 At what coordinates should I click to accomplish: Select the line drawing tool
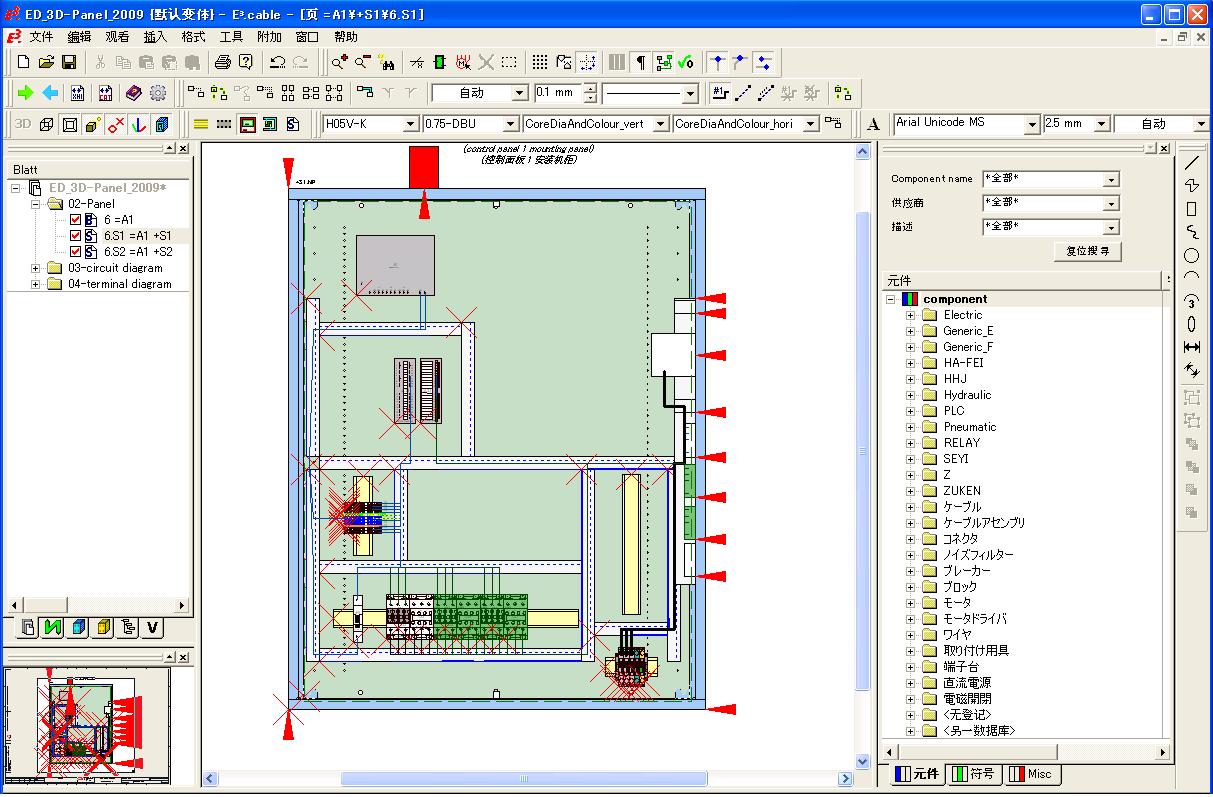pos(1191,162)
